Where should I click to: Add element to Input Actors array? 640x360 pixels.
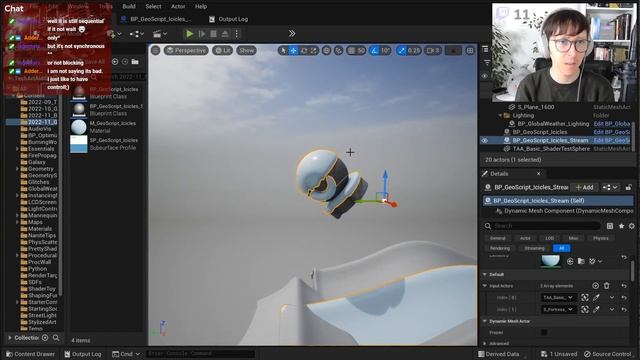point(595,286)
